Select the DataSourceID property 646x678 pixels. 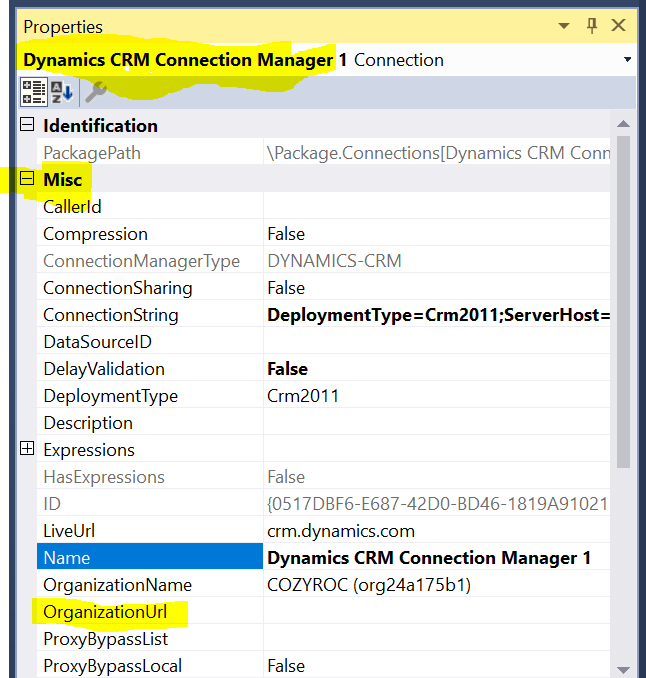coord(150,342)
